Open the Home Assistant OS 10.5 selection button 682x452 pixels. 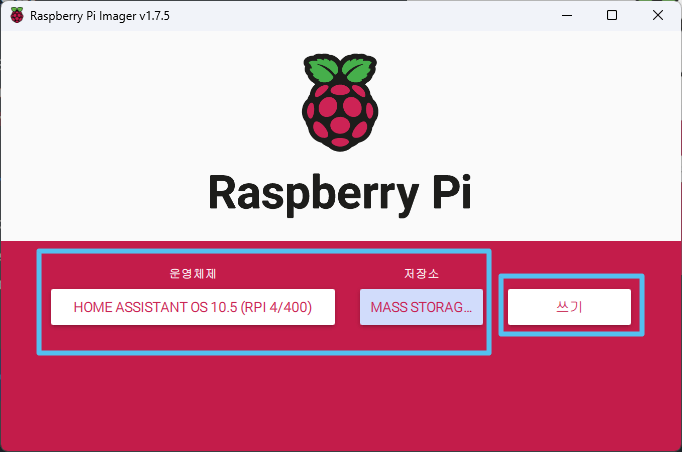point(193,307)
